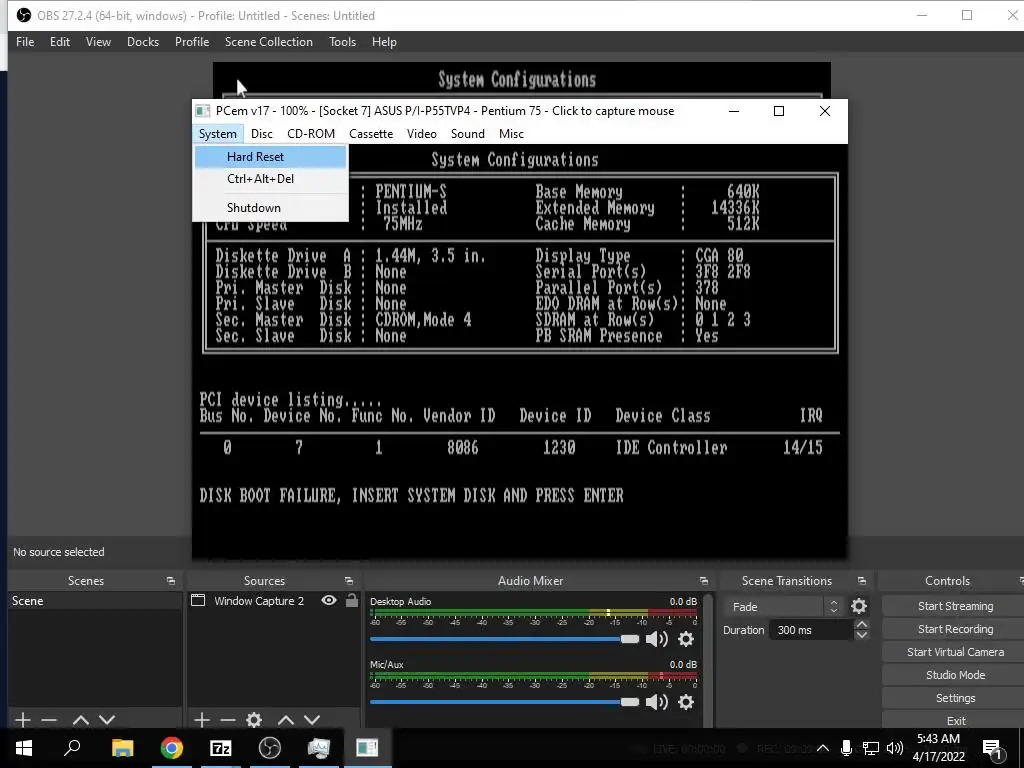Choose Hard Reset from PCem System menu
Image resolution: width=1024 pixels, height=768 pixels.
click(270, 157)
